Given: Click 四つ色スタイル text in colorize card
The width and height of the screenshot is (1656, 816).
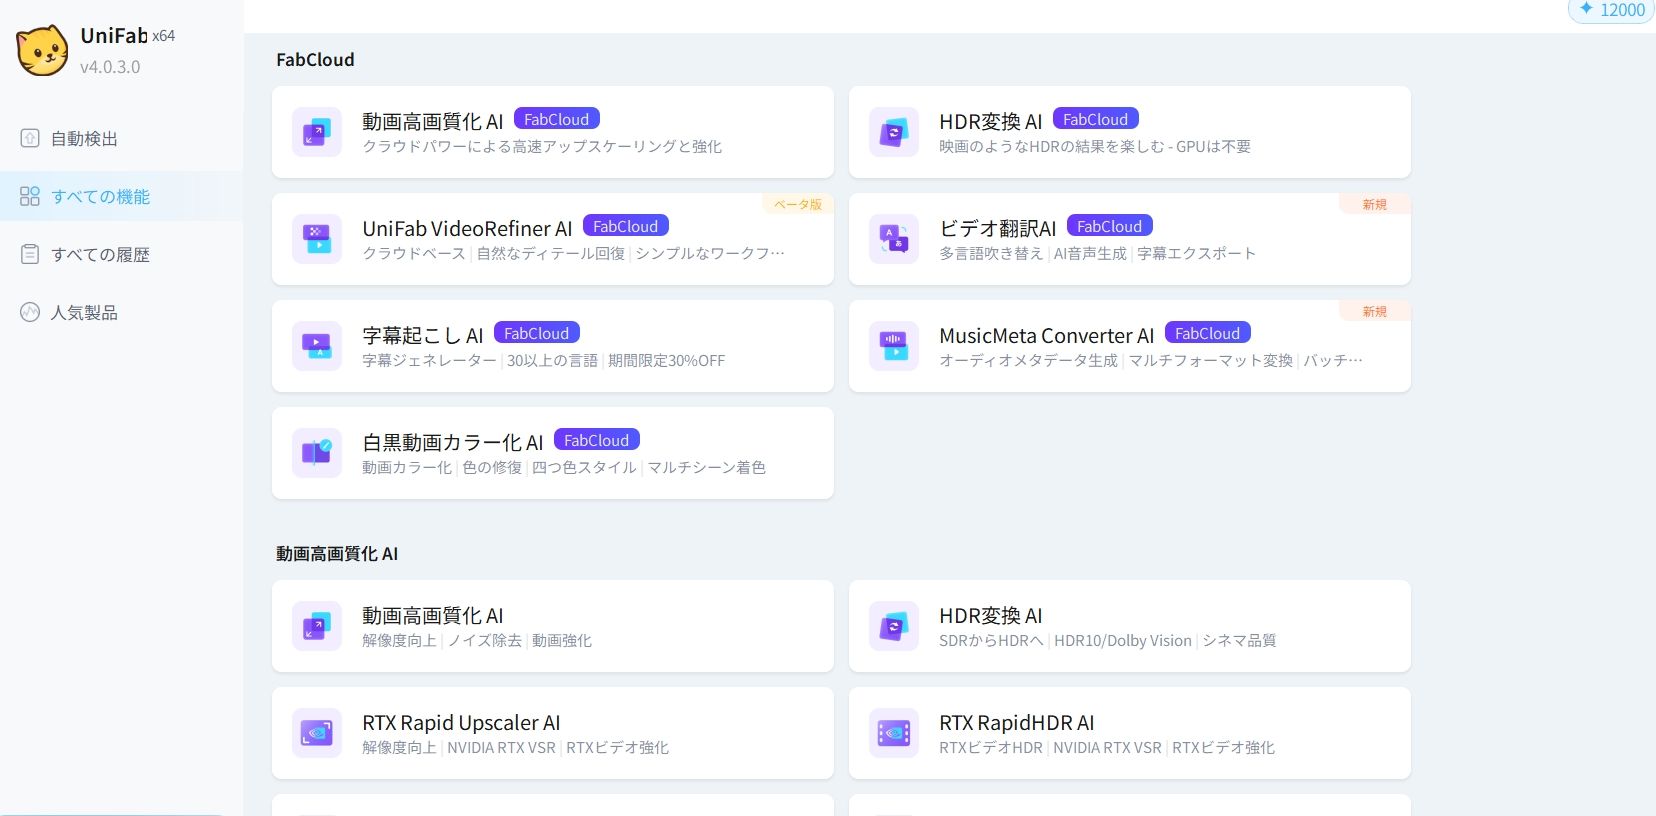Looking at the screenshot, I should (585, 468).
